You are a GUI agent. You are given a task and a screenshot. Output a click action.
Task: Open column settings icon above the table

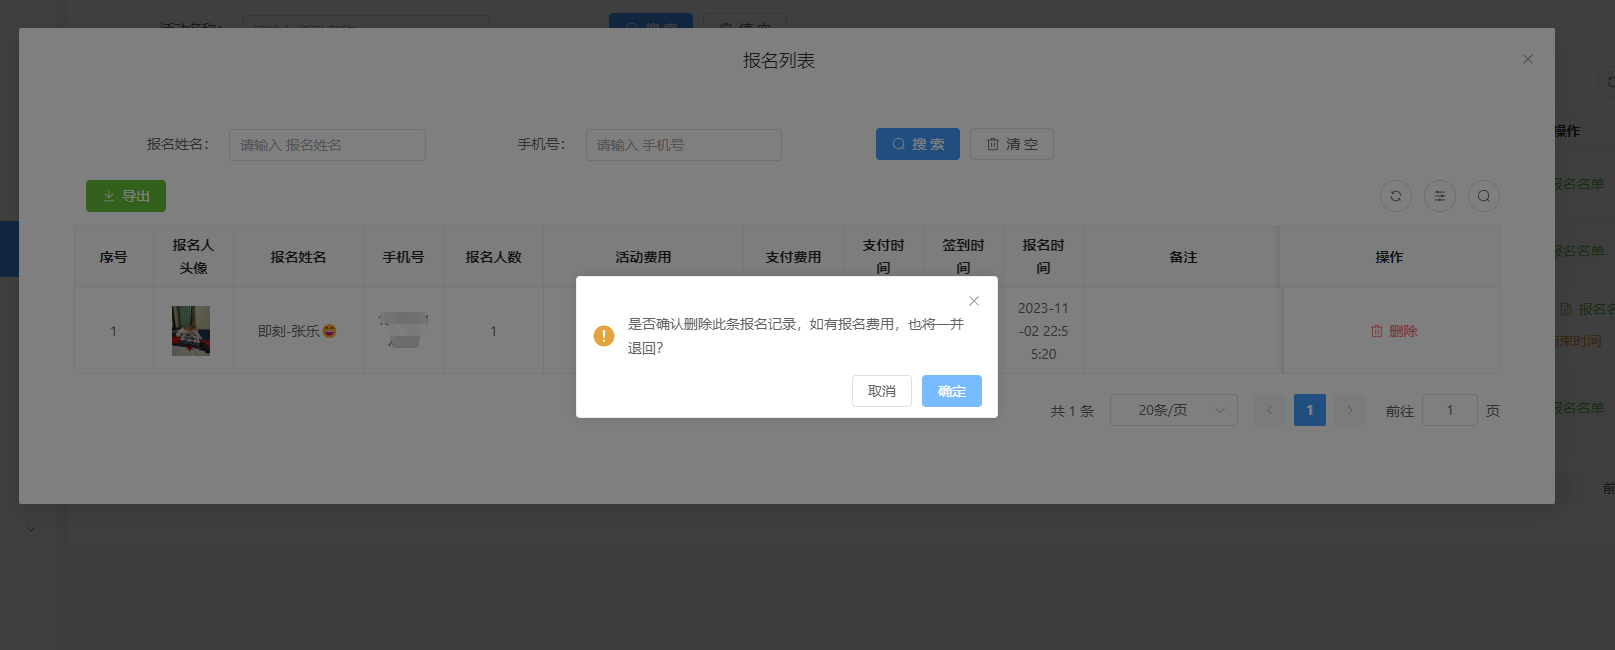tap(1439, 196)
